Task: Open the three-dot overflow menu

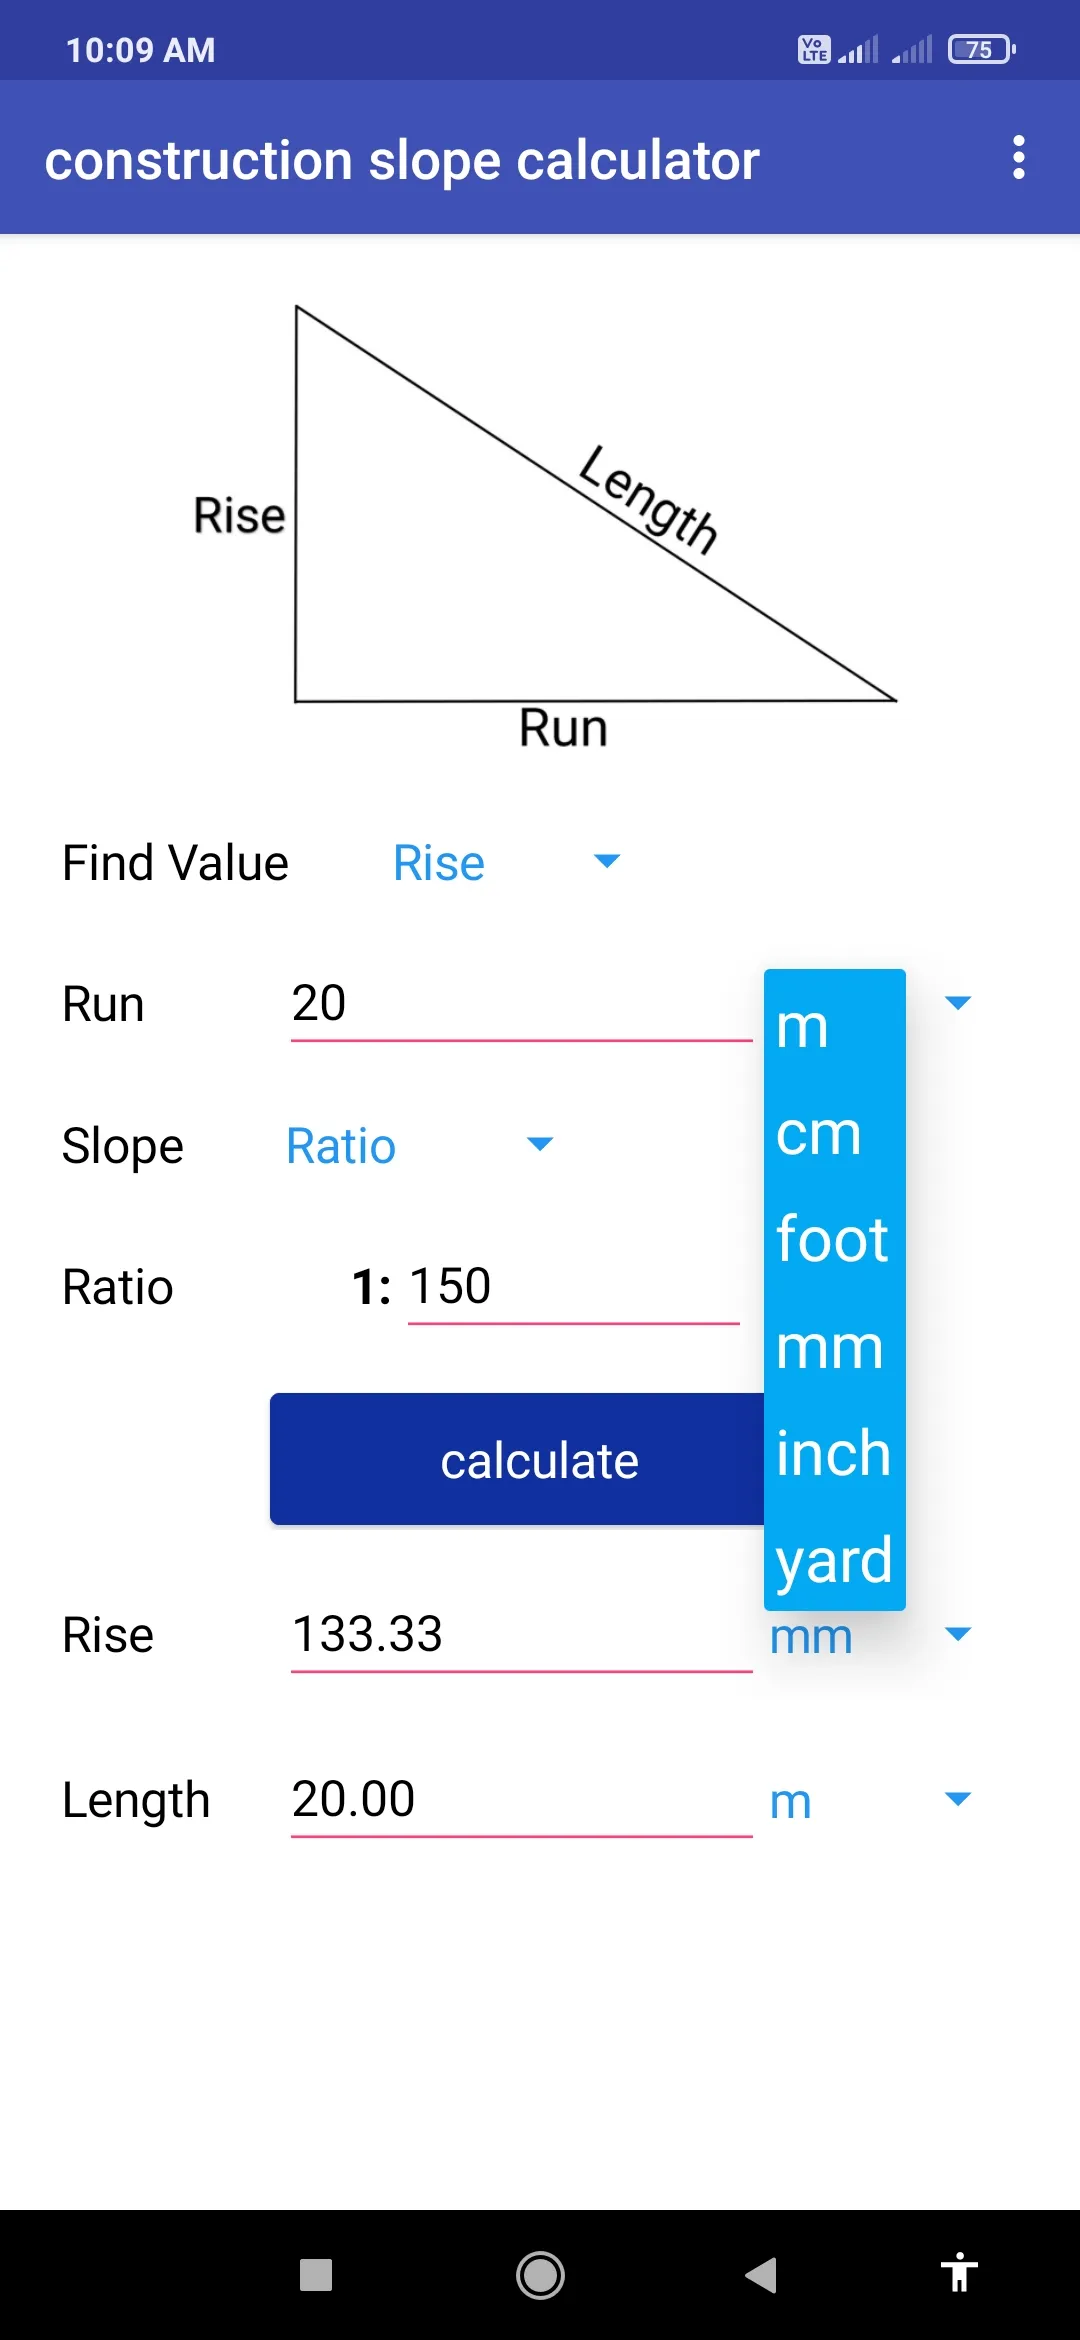Action: point(1018,158)
